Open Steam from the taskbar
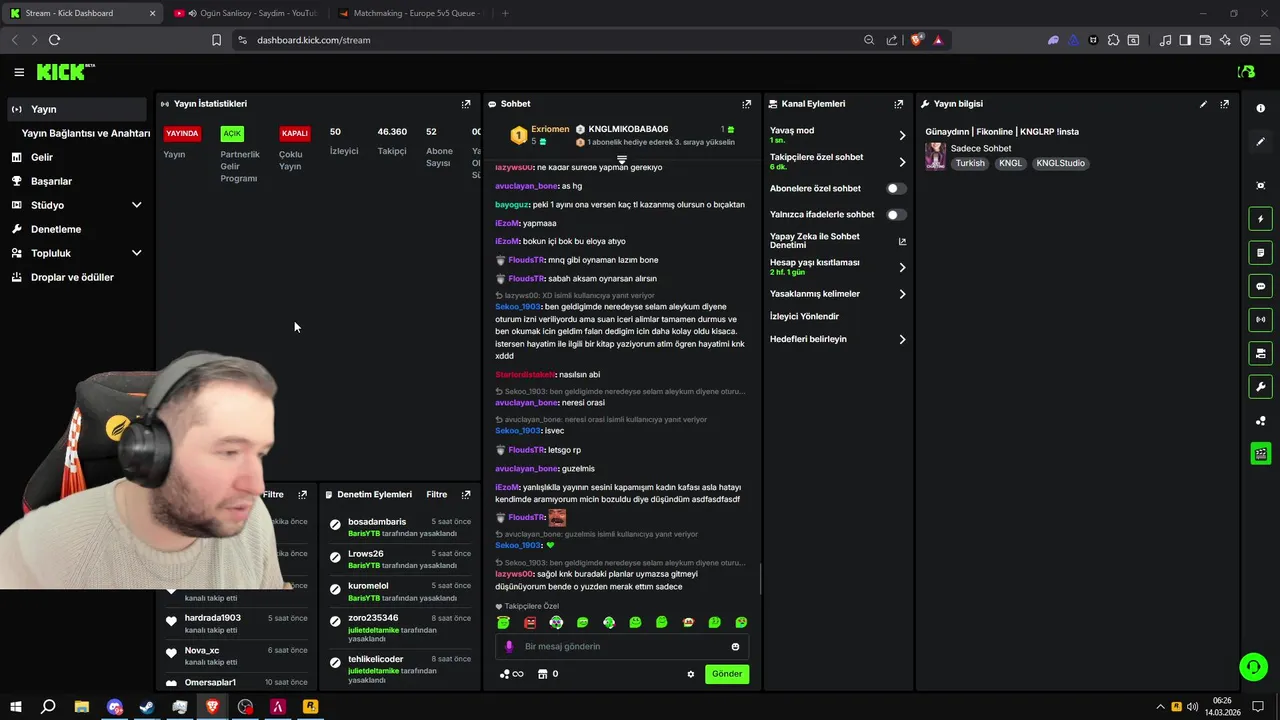 tap(147, 706)
